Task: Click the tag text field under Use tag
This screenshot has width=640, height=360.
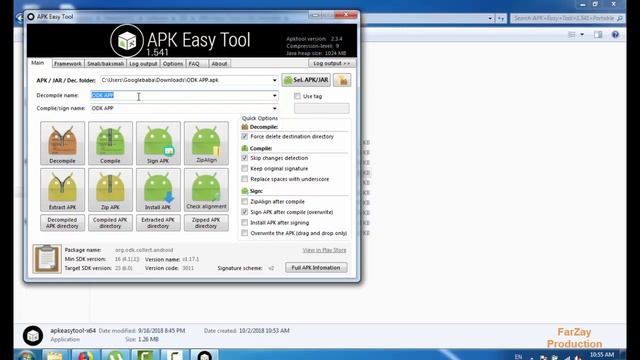Action: 322,108
